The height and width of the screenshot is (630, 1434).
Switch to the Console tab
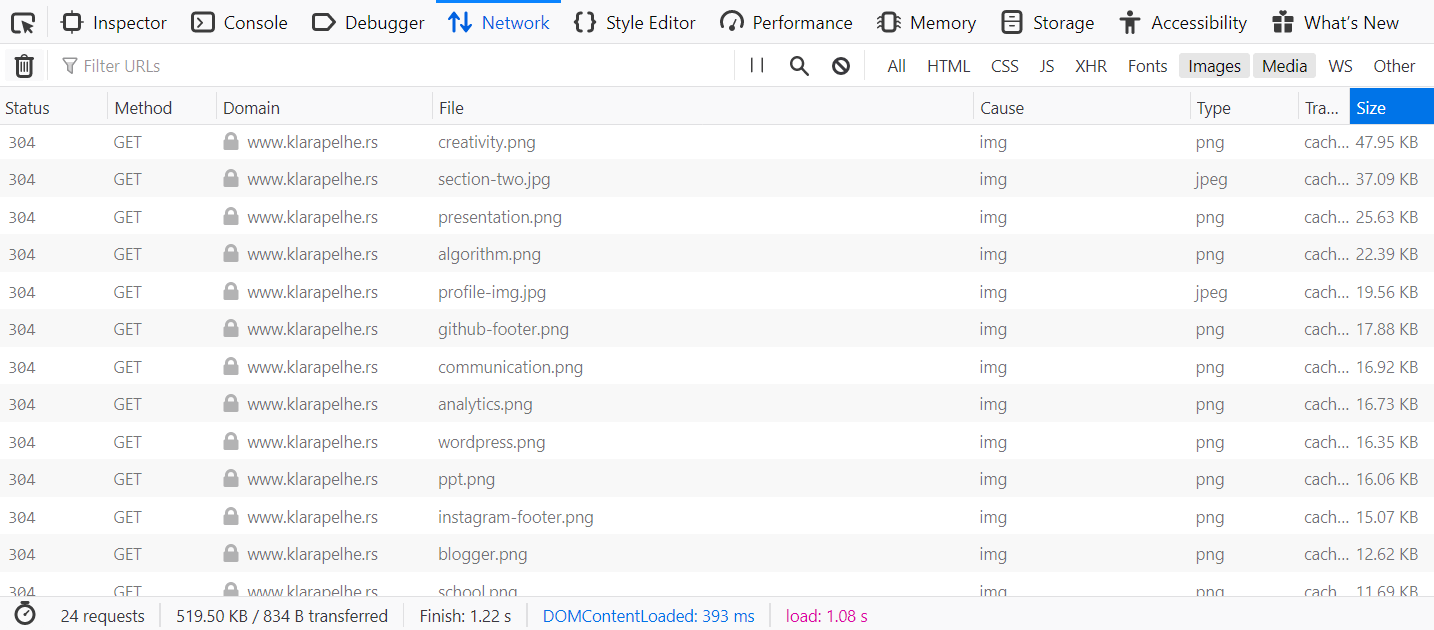(238, 22)
